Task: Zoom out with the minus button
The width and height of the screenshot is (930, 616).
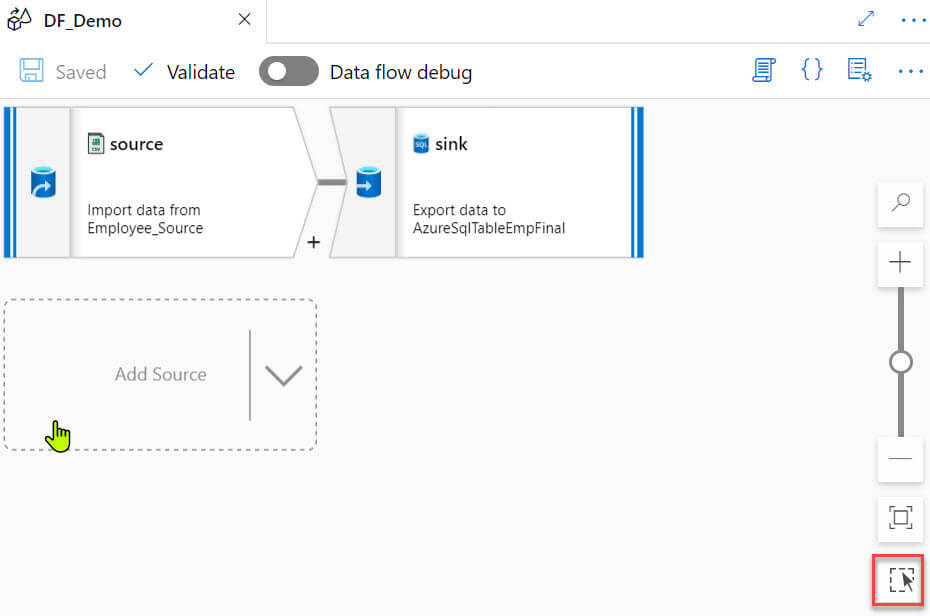Action: click(x=900, y=459)
